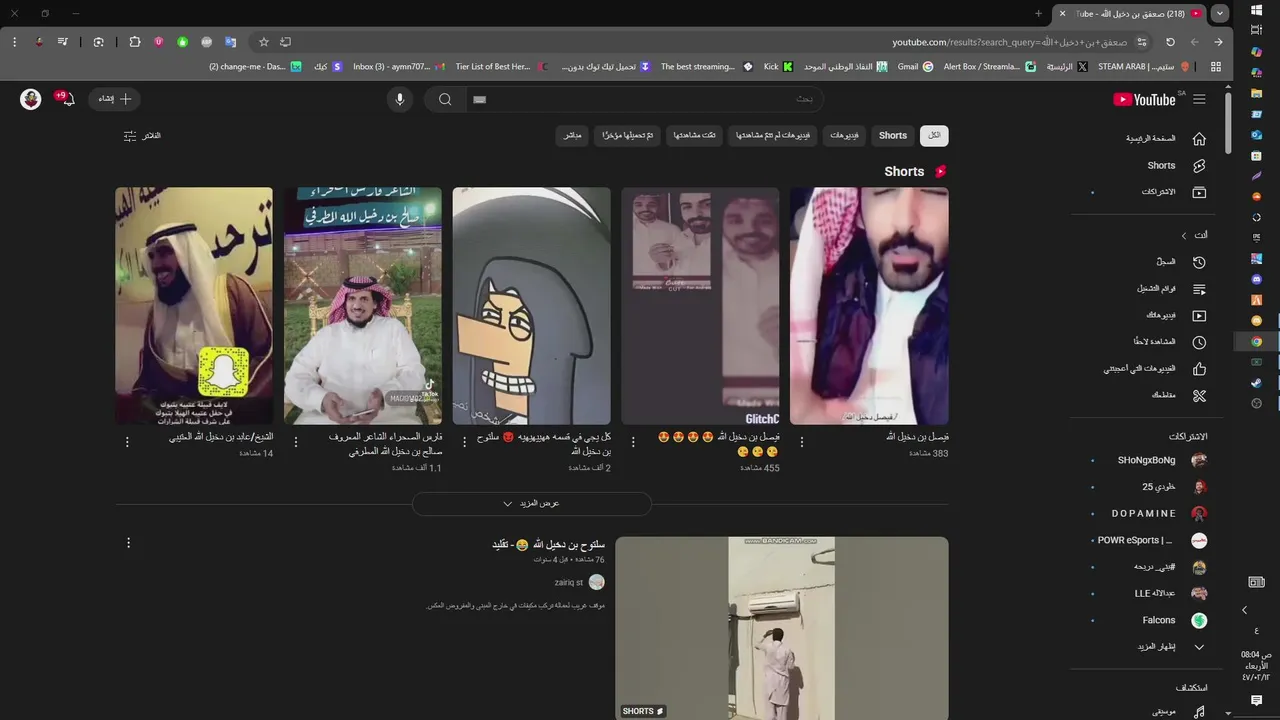Select the Watched (تمّت مشاهدتها) chip
This screenshot has height=720, width=1280.
tap(694, 136)
